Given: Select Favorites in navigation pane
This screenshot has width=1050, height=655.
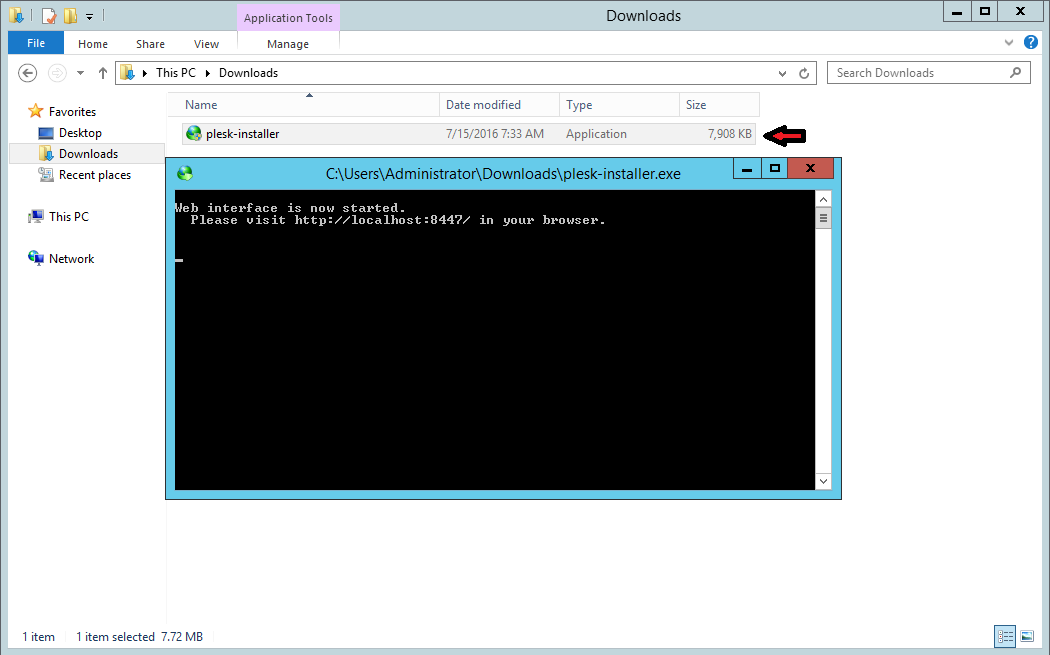Looking at the screenshot, I should [72, 112].
